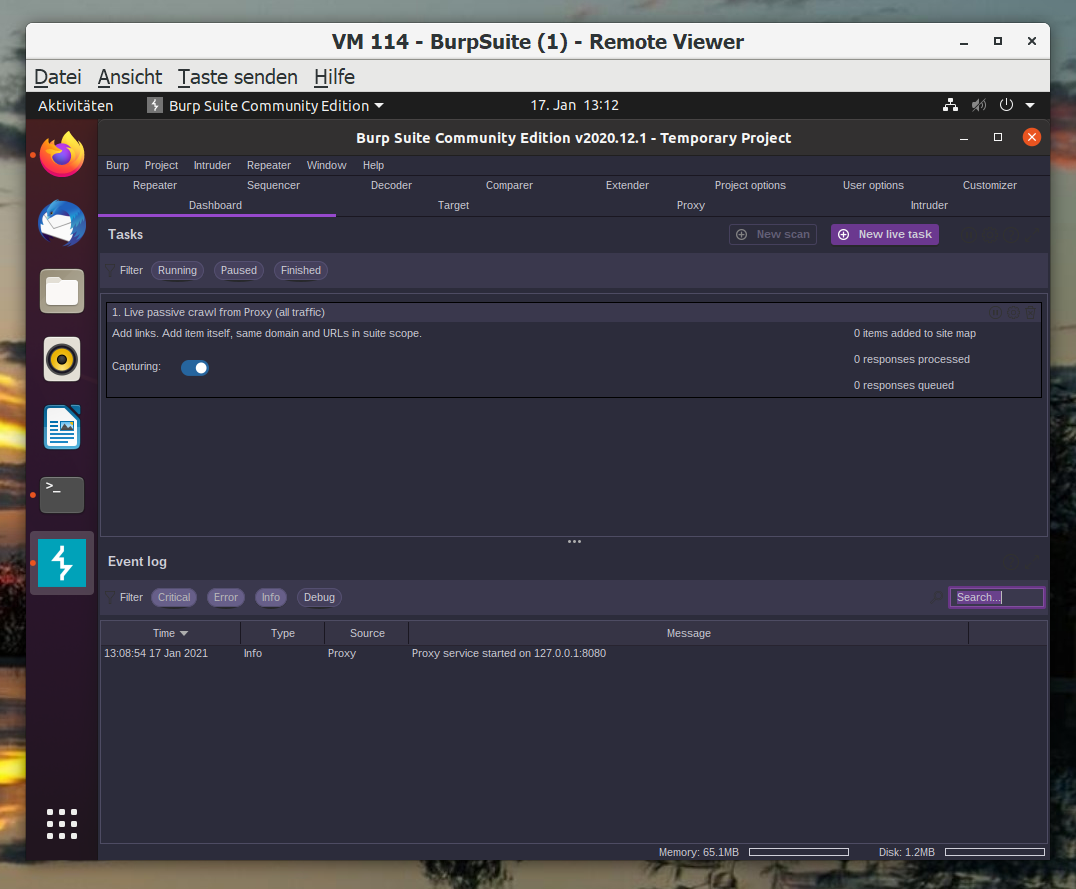Click the memory usage progress bar
Viewport: 1076px width, 889px height.
coord(798,852)
